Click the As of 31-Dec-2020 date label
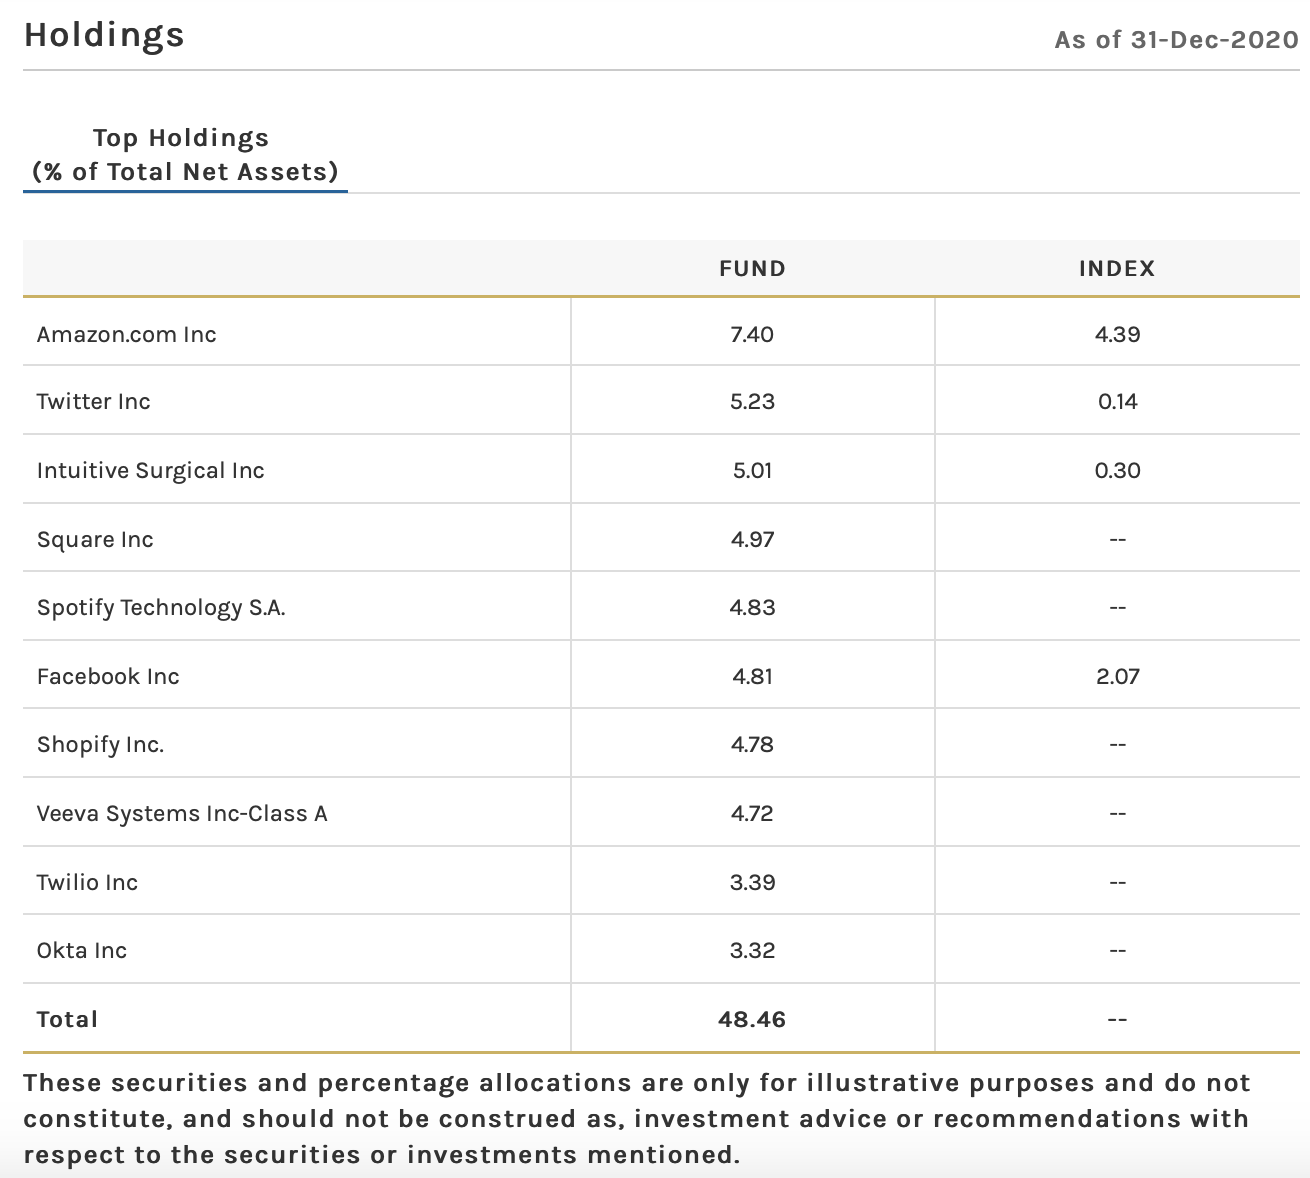The width and height of the screenshot is (1310, 1178). (x=1176, y=40)
